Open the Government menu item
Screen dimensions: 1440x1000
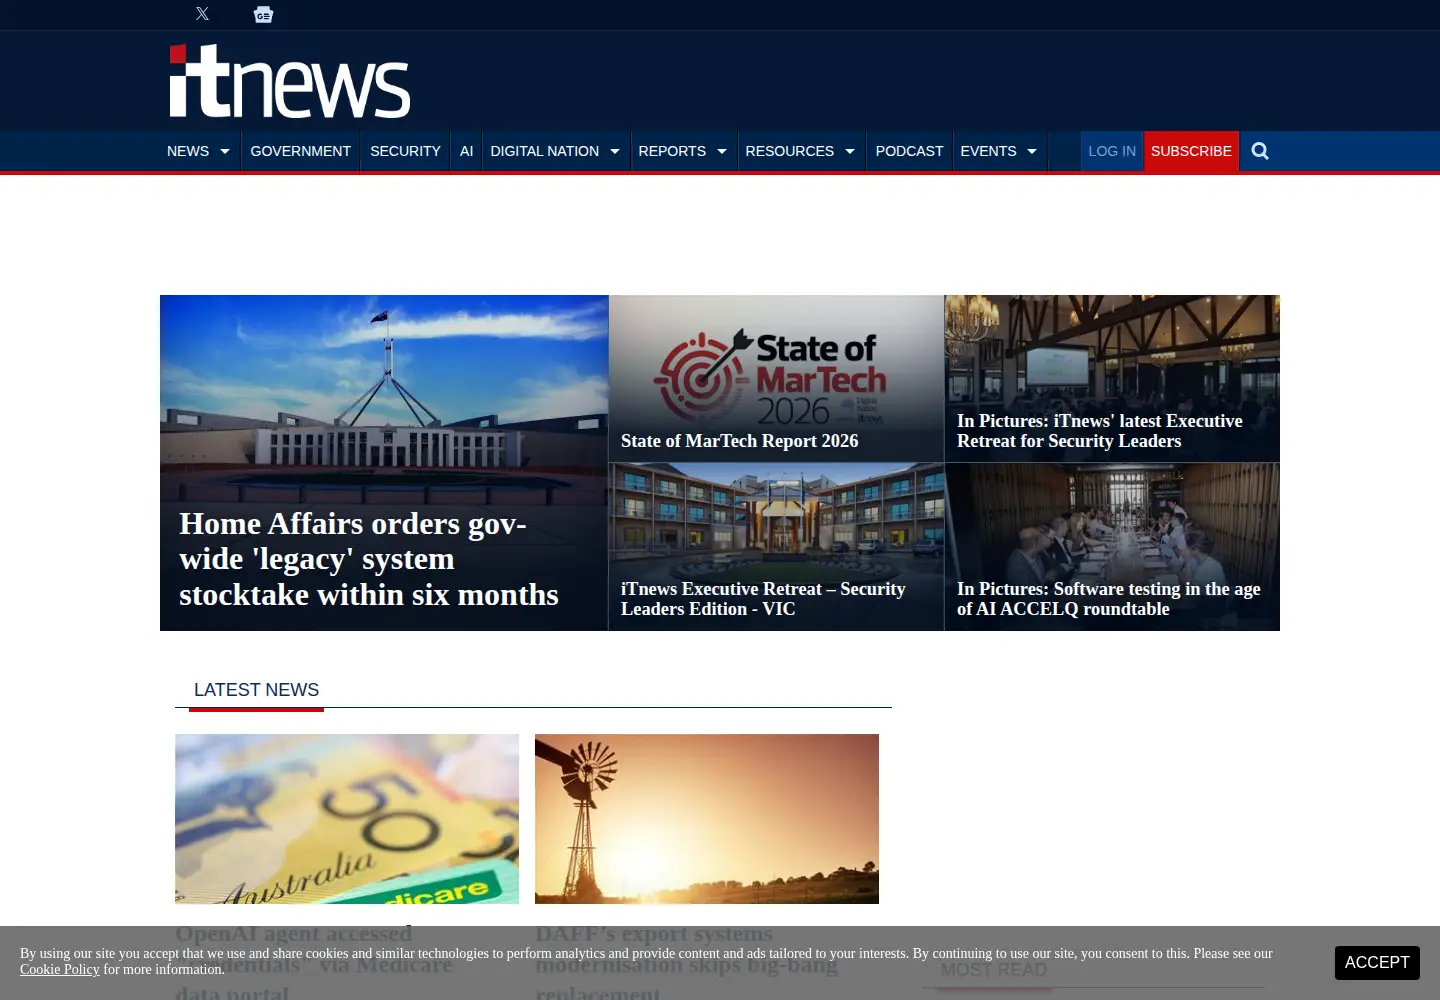coord(301,151)
